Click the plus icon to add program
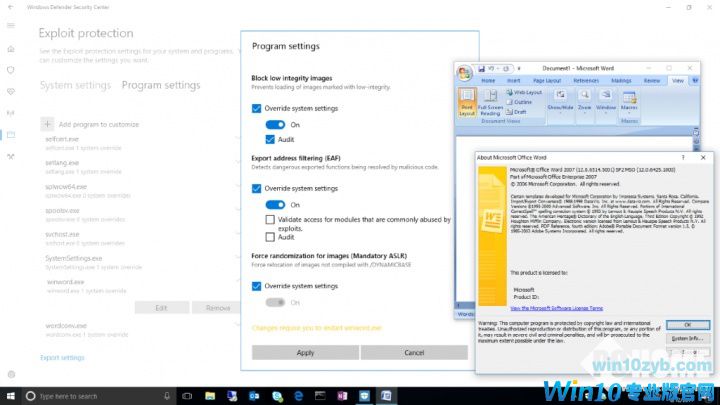The width and height of the screenshot is (720, 405). [x=46, y=123]
